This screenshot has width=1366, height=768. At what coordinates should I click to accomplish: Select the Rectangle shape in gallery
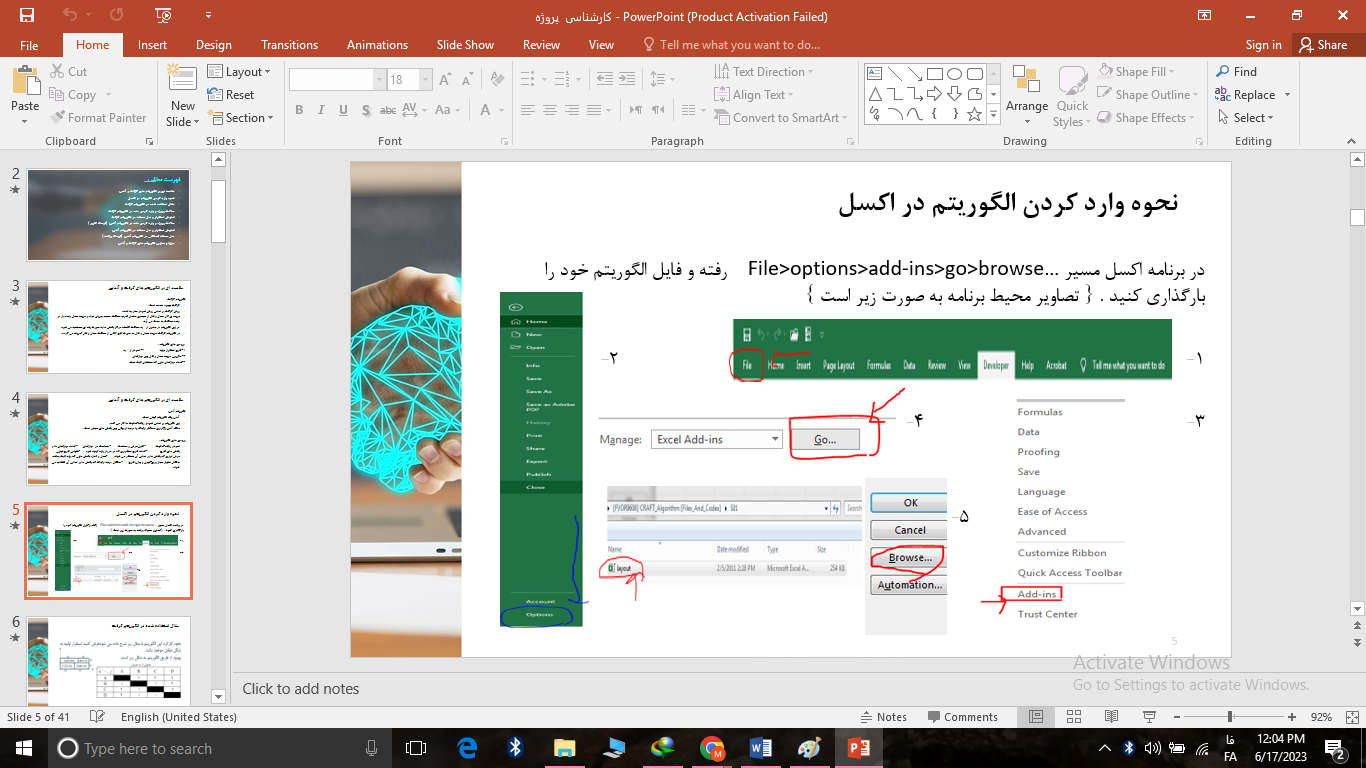click(935, 73)
